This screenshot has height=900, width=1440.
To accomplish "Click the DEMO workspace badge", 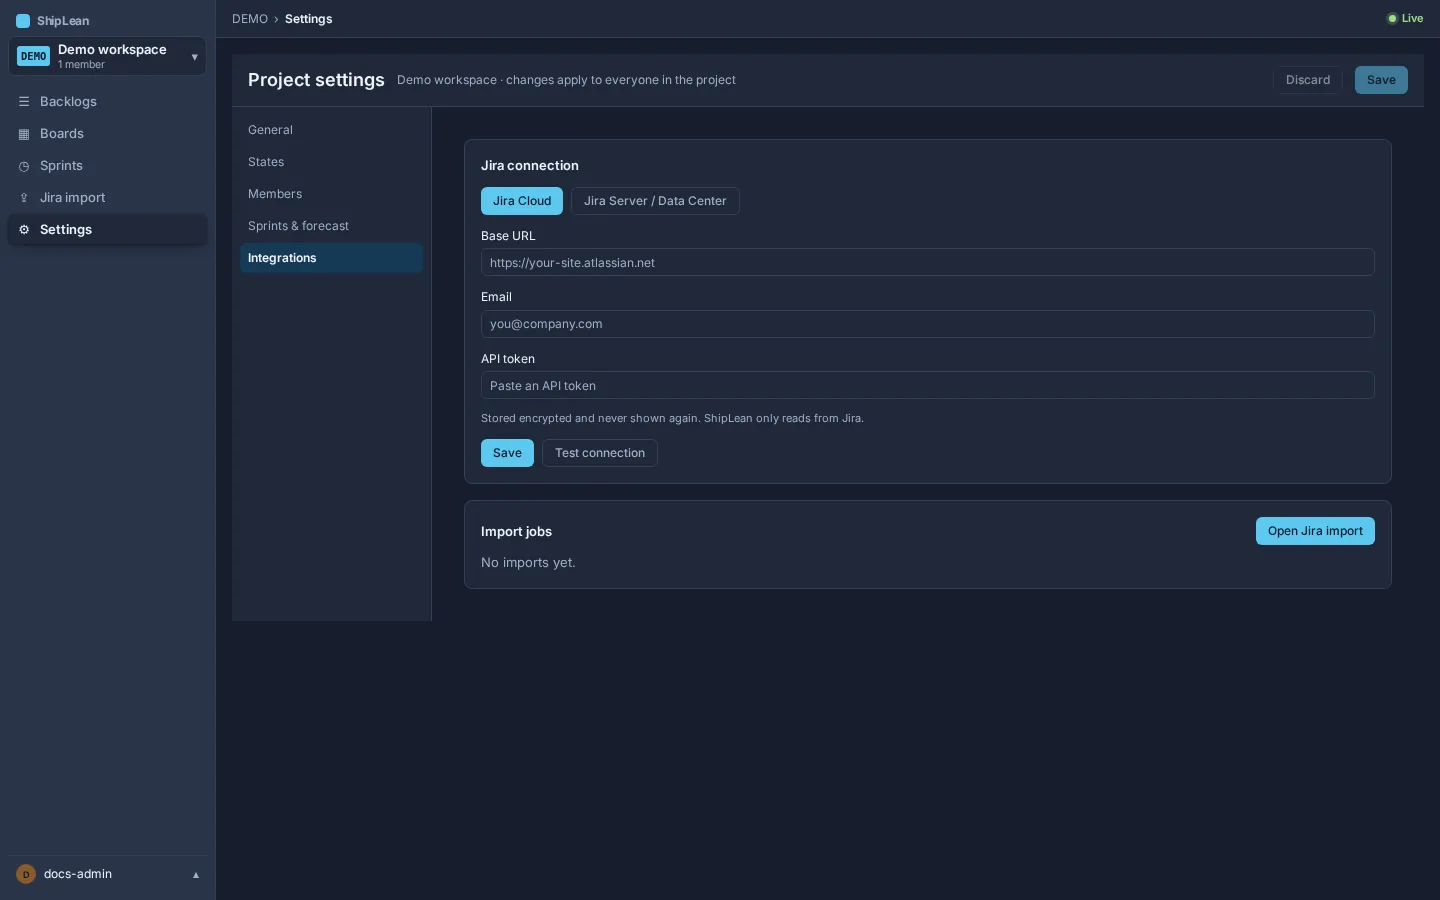I will click(x=34, y=57).
